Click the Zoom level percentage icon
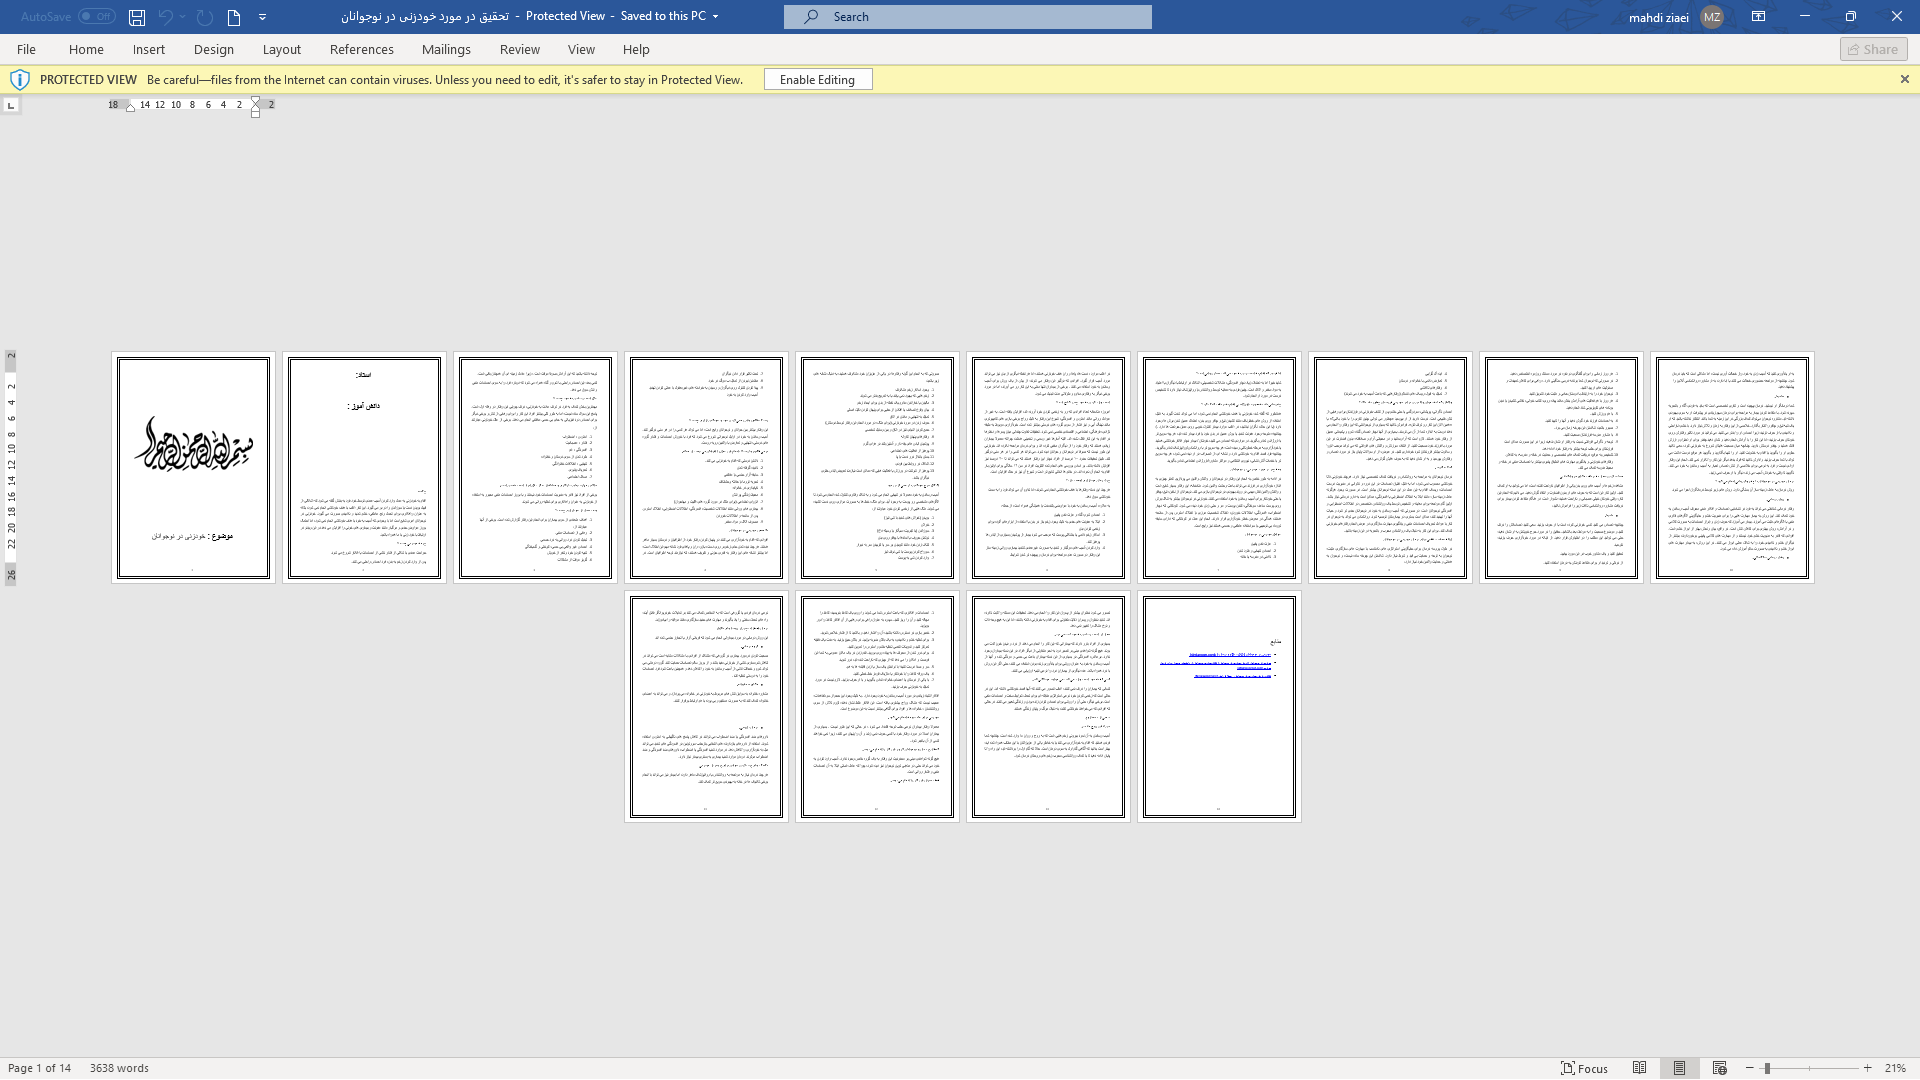 pos(1896,1068)
